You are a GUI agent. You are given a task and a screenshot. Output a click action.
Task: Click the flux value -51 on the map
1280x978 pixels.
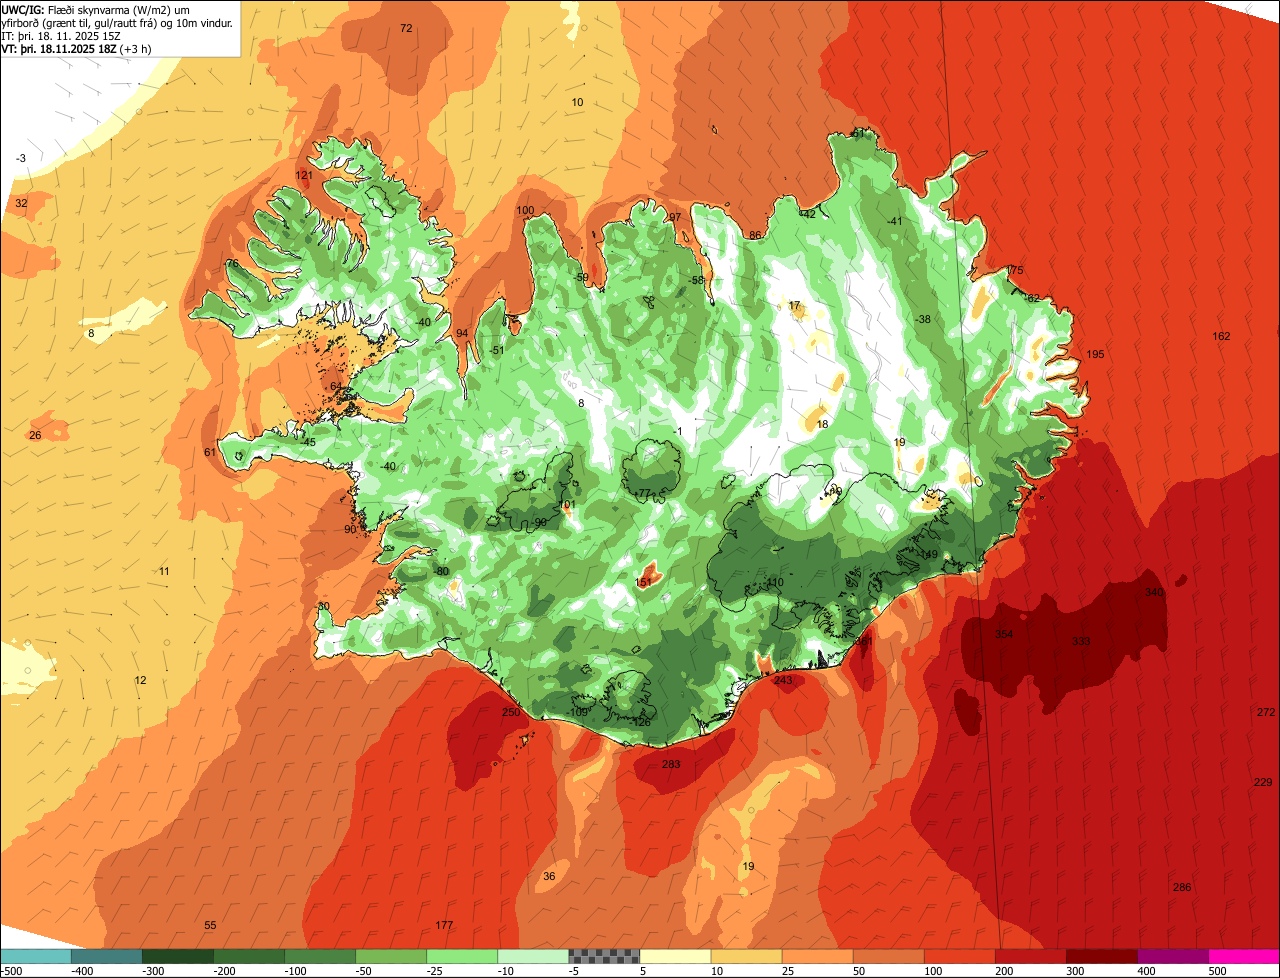tap(497, 350)
